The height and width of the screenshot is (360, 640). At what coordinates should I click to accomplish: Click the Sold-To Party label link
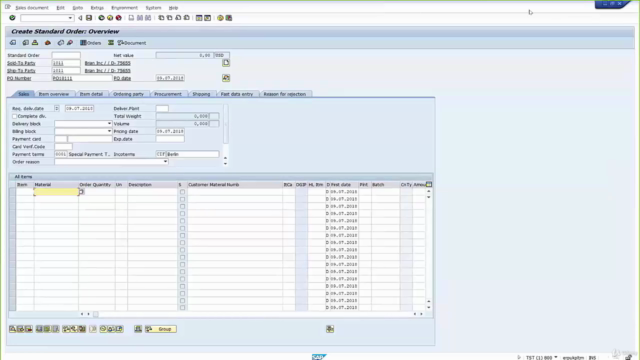(x=21, y=63)
